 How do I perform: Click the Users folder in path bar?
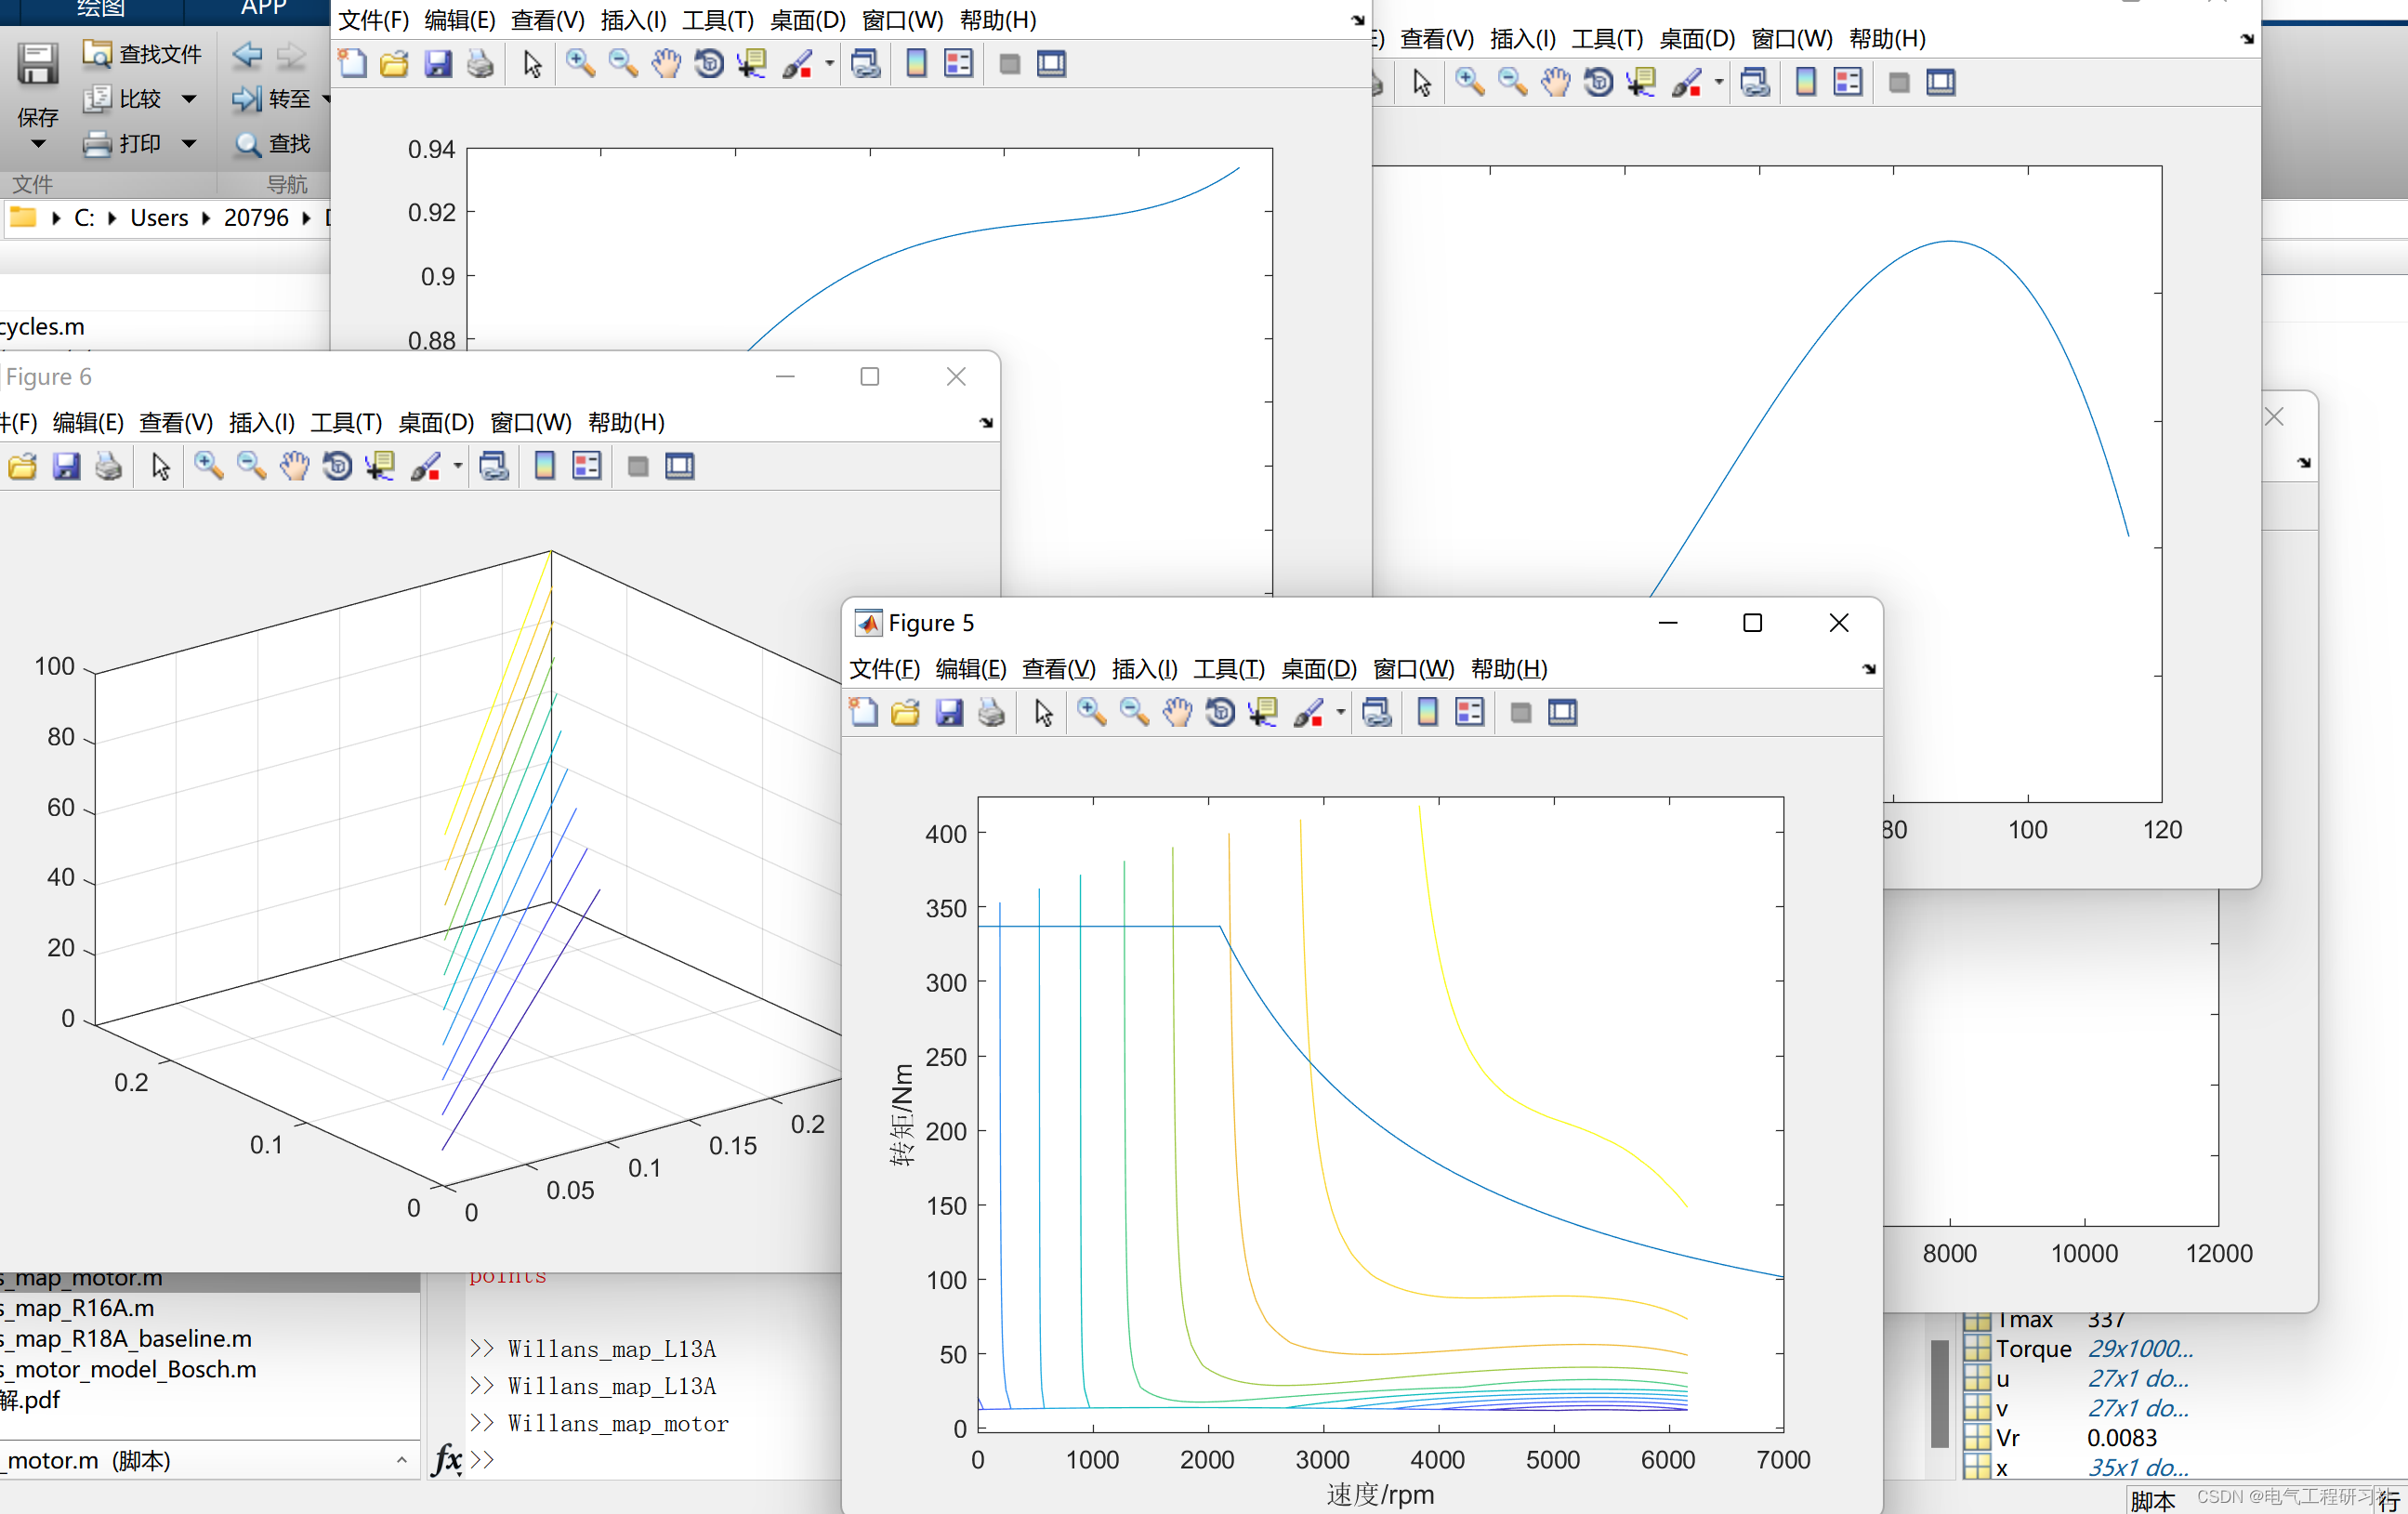pyautogui.click(x=159, y=218)
